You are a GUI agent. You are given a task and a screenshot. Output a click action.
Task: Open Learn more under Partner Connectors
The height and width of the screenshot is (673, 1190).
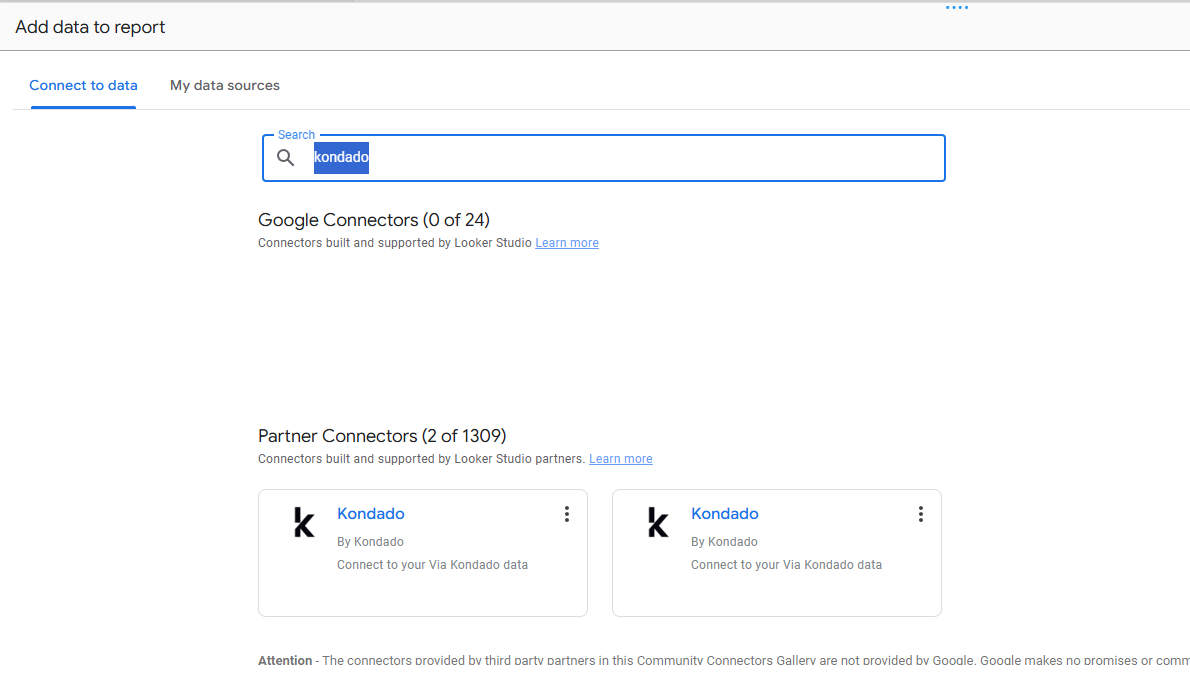(x=620, y=458)
